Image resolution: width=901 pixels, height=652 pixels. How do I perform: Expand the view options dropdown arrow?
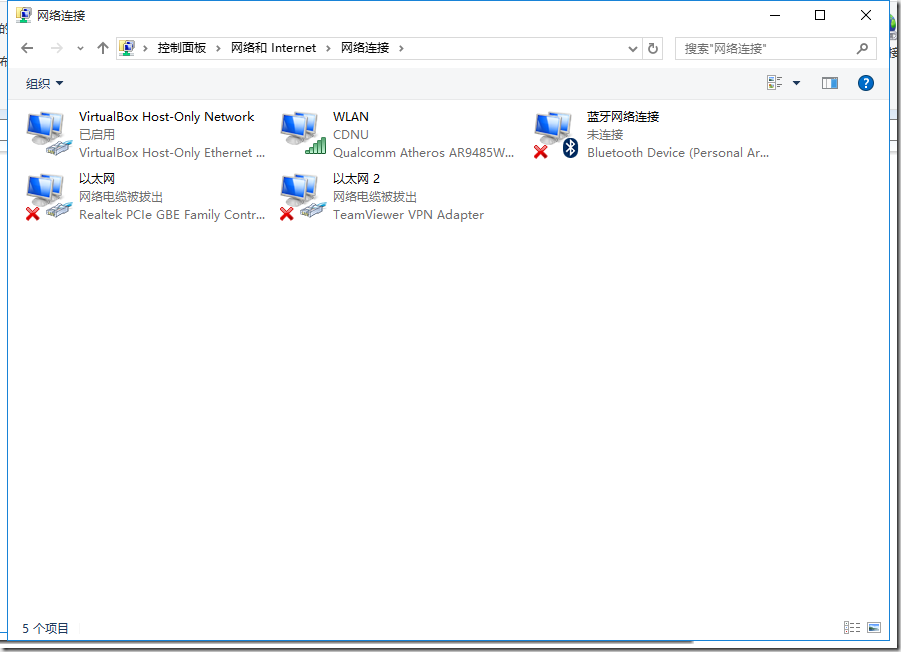796,83
